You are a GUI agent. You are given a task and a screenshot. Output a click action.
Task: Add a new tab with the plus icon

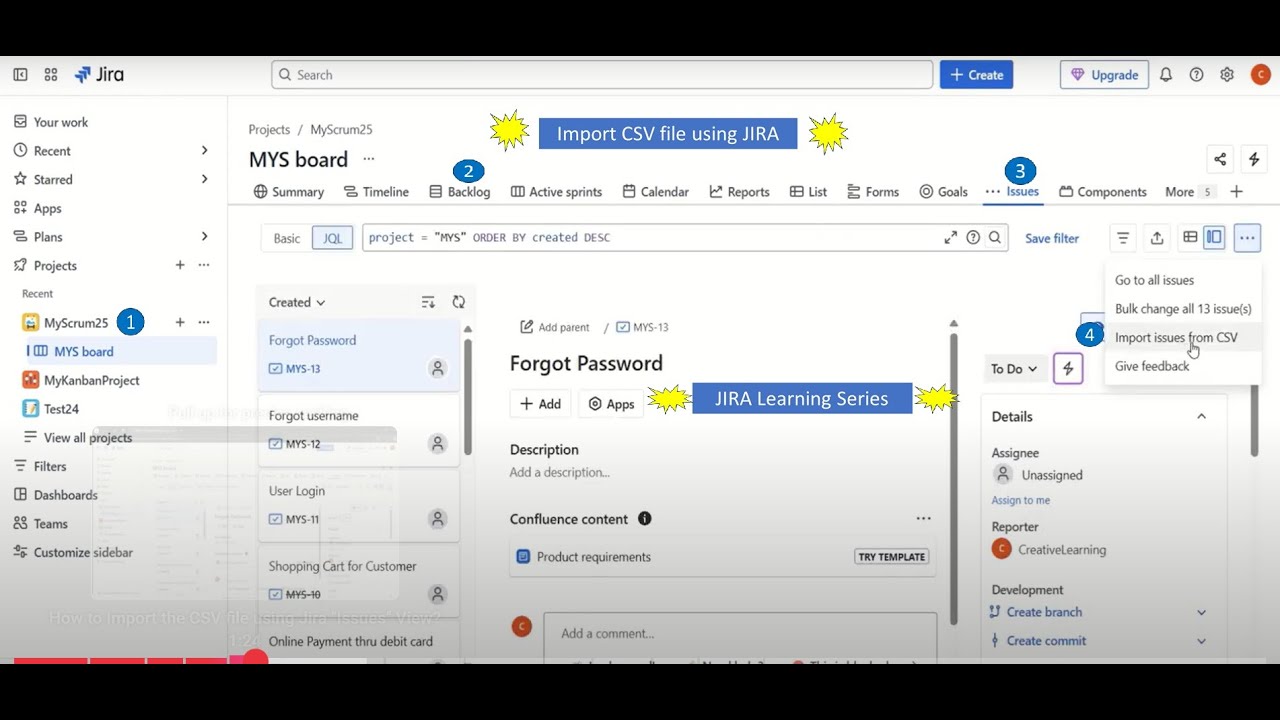[x=1237, y=192]
